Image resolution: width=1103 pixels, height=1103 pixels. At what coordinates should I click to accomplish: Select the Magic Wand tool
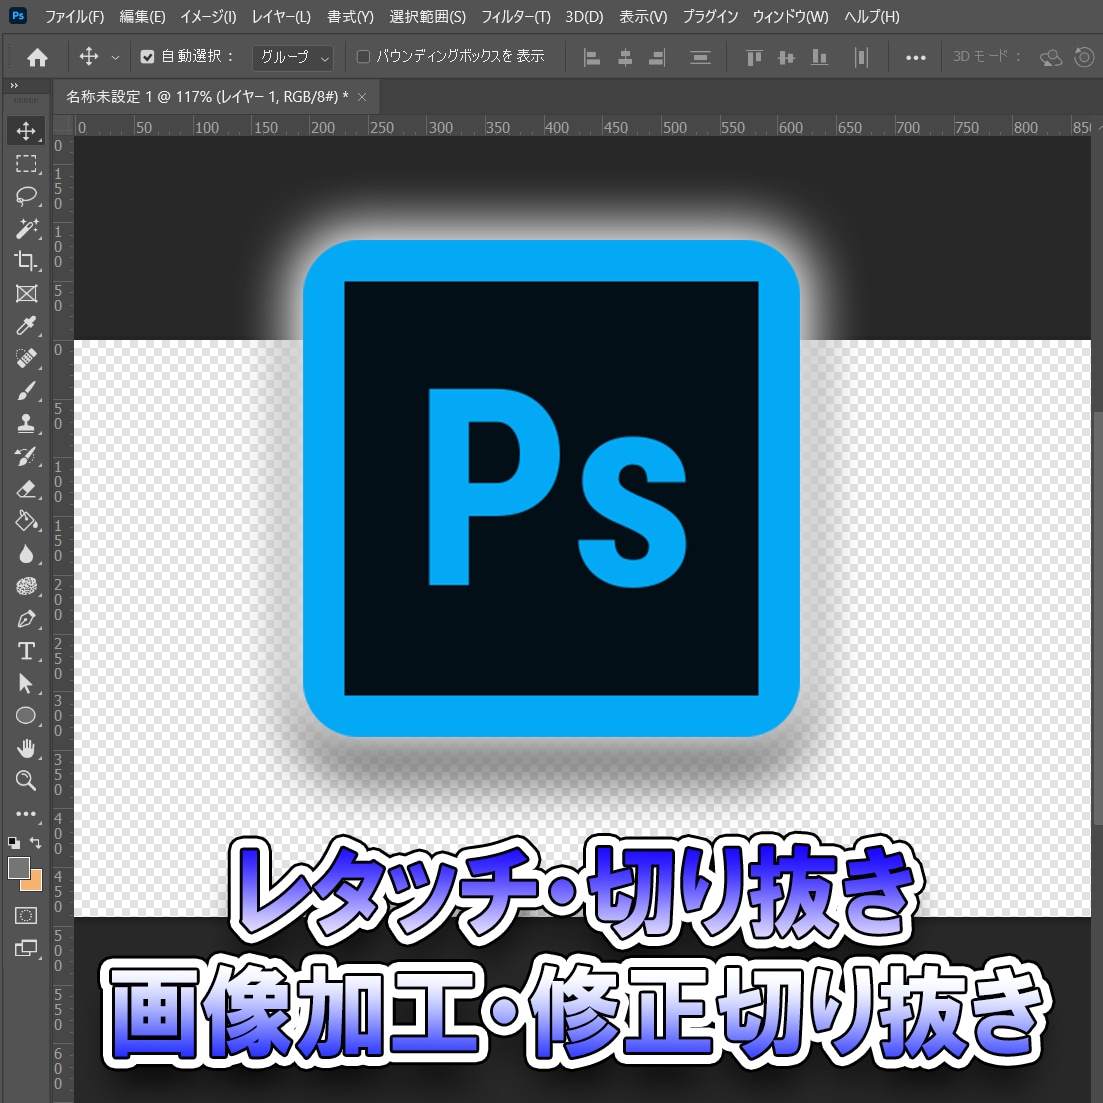tap(26, 229)
